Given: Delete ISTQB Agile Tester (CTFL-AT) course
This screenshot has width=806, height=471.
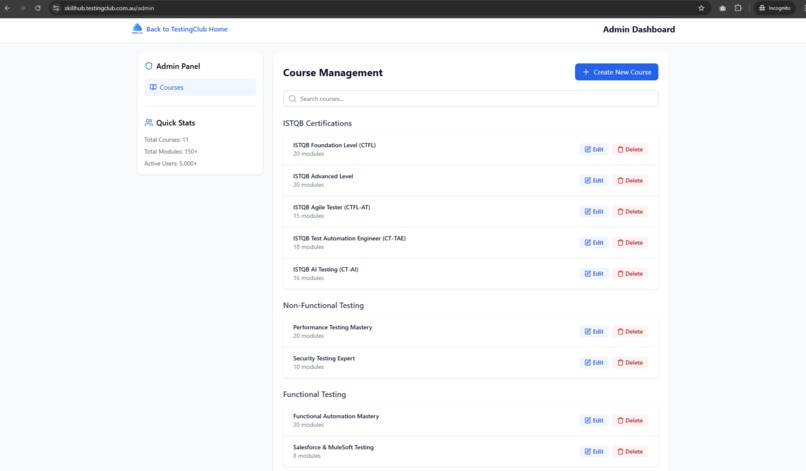Looking at the screenshot, I should 630,211.
